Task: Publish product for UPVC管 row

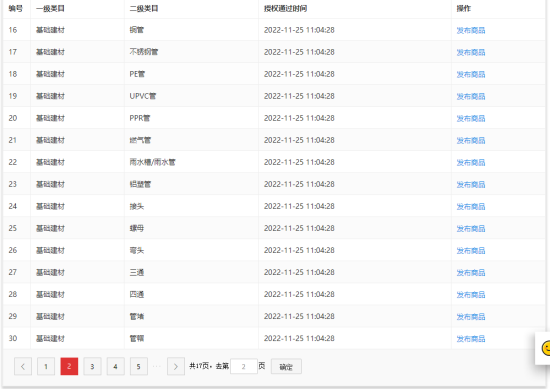Action: coord(471,96)
